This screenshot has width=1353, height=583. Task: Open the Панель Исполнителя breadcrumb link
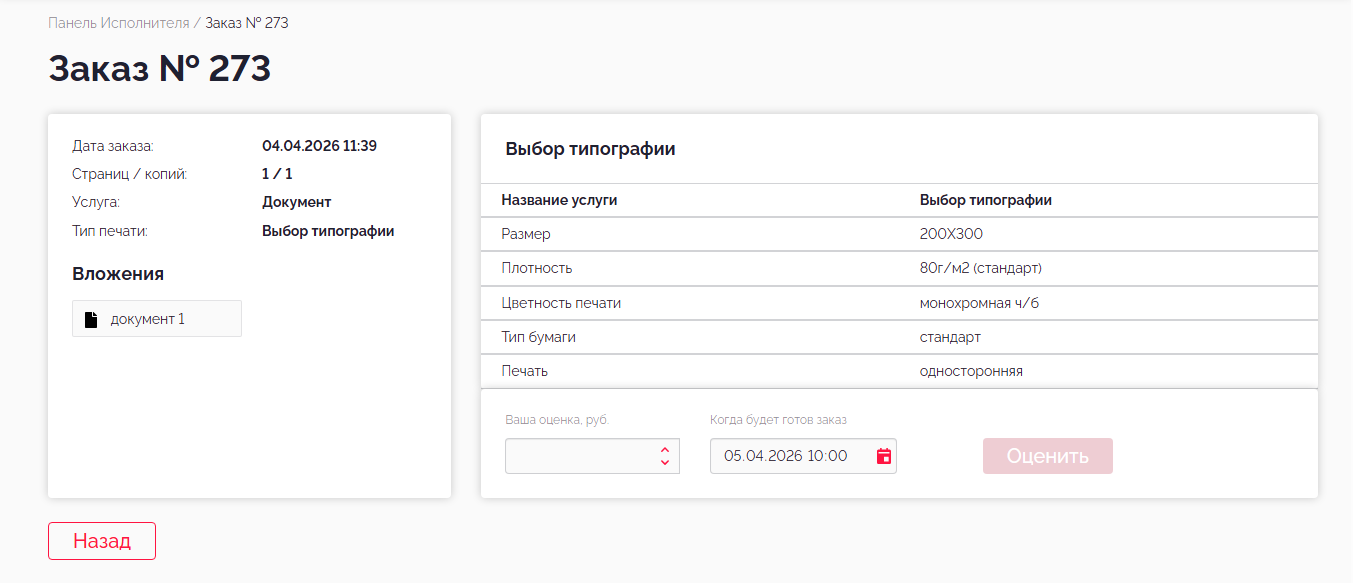[x=118, y=22]
